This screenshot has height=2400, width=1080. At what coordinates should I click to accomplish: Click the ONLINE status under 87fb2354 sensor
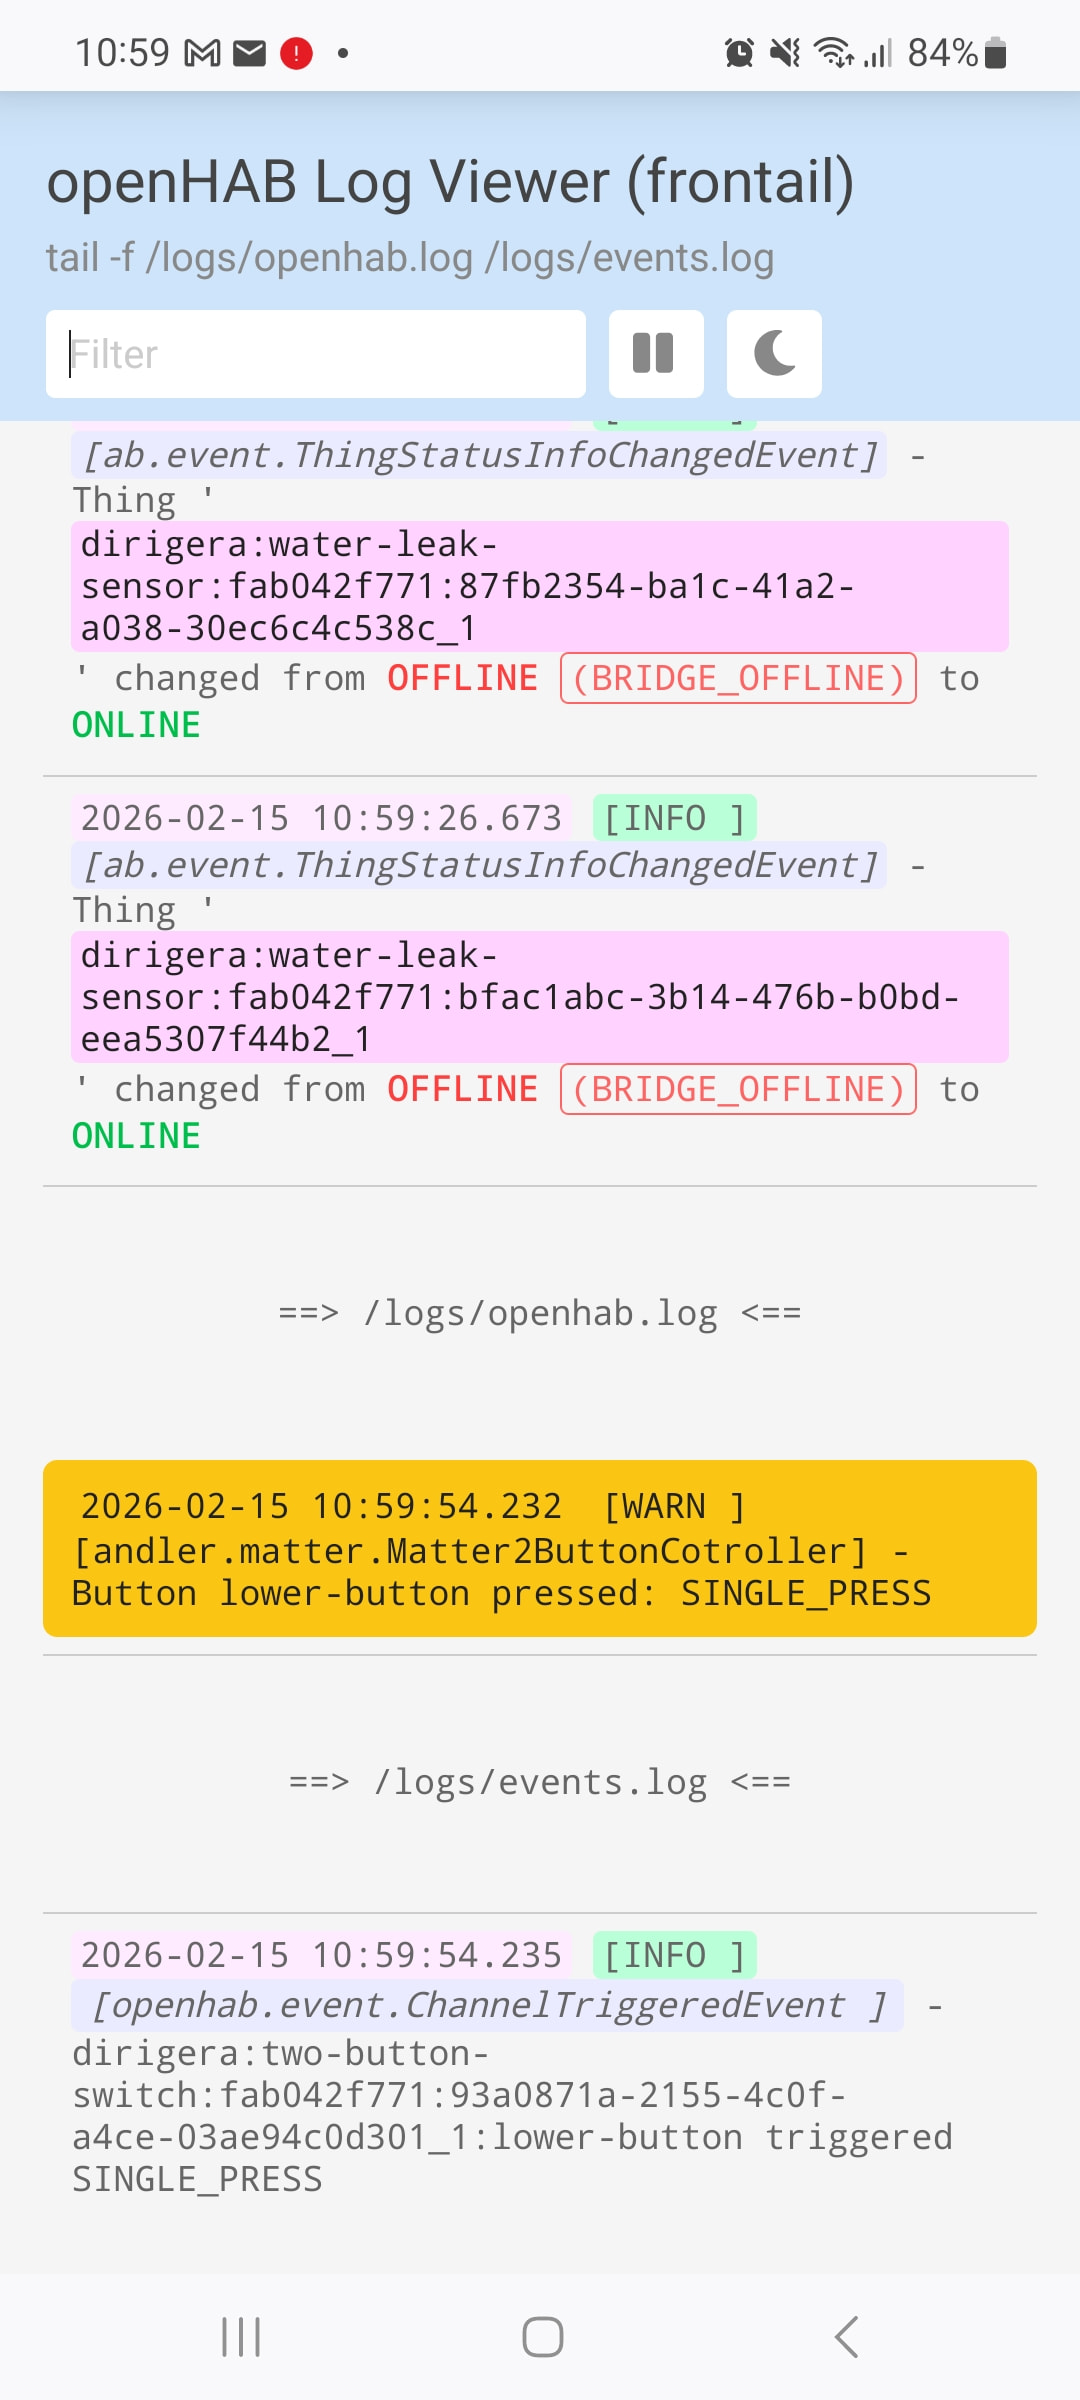click(136, 725)
